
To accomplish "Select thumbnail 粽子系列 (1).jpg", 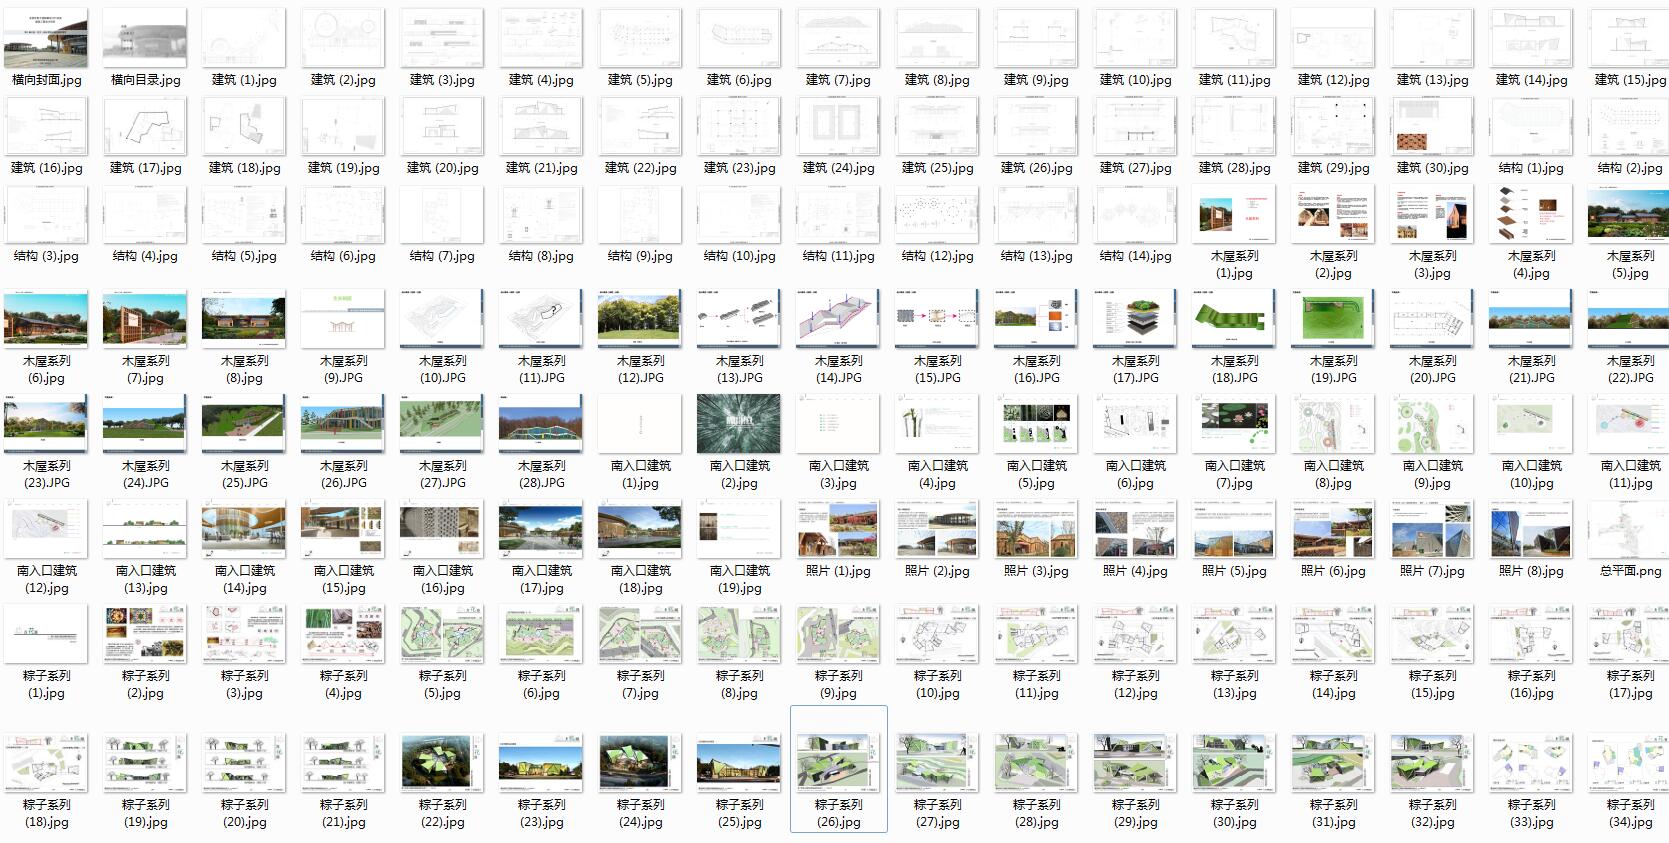I will click(46, 635).
